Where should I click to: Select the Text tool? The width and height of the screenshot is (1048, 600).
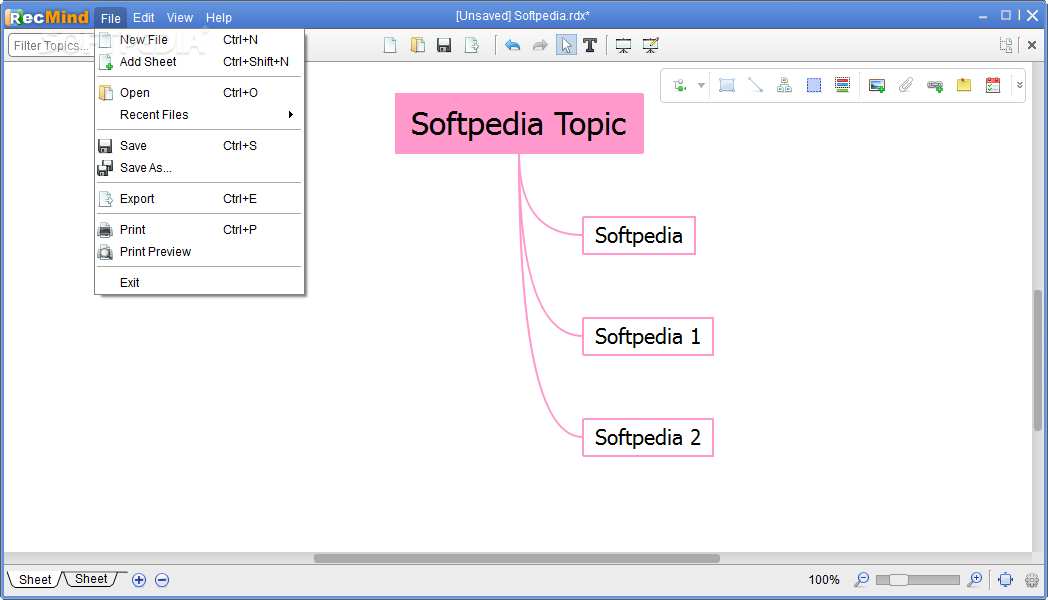pos(590,45)
